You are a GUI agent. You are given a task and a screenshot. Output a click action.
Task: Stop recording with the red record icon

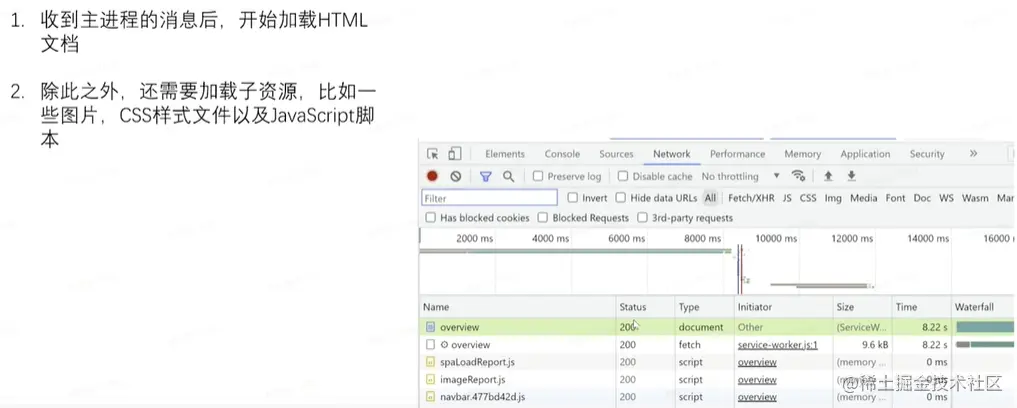(433, 176)
